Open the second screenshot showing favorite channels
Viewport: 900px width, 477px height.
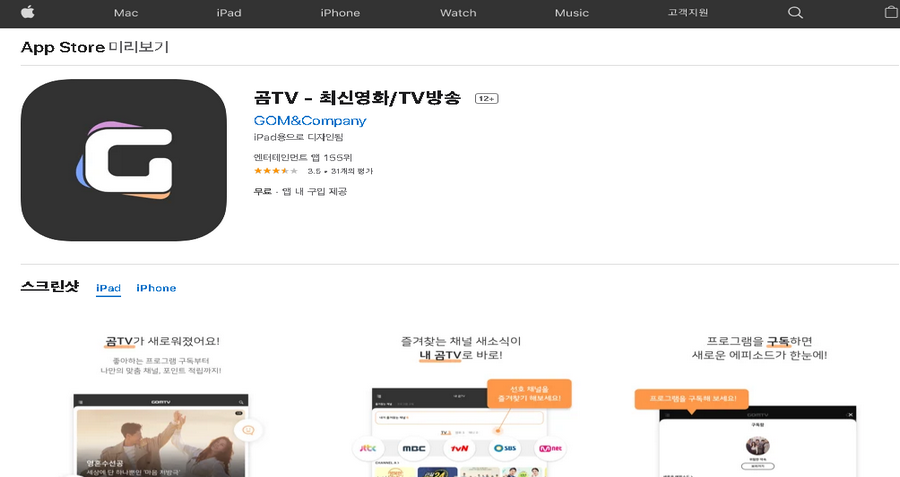click(x=459, y=432)
